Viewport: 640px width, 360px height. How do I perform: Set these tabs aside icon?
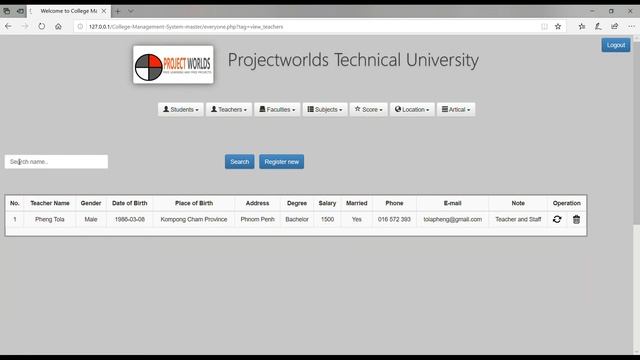pyautogui.click(x=20, y=11)
